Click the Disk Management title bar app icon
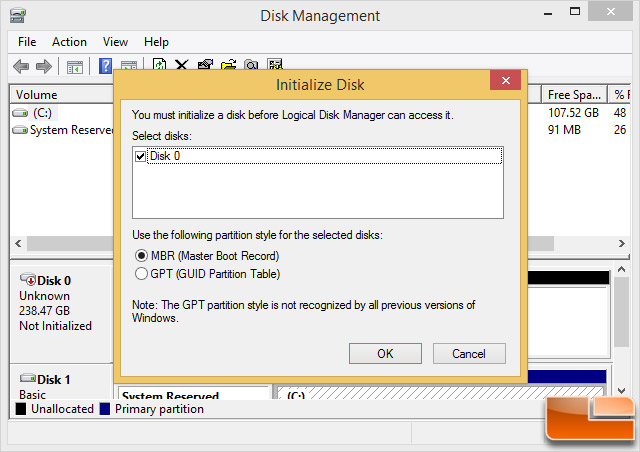 pos(18,16)
